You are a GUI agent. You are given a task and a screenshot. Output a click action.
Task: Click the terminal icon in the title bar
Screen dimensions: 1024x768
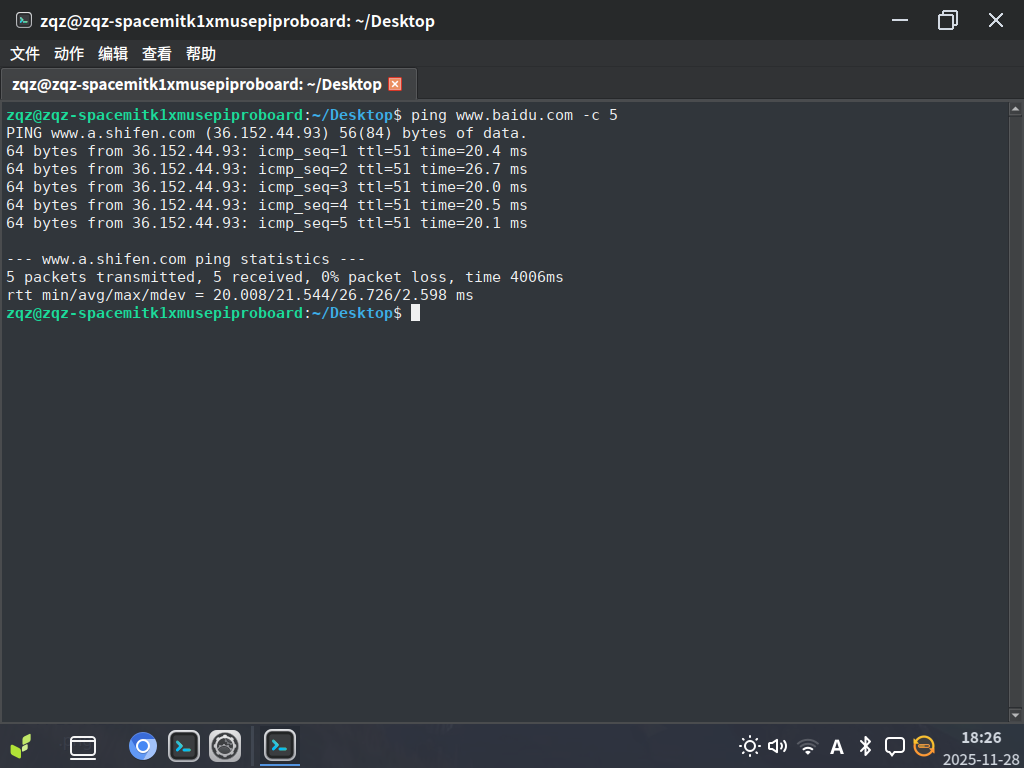(24, 20)
